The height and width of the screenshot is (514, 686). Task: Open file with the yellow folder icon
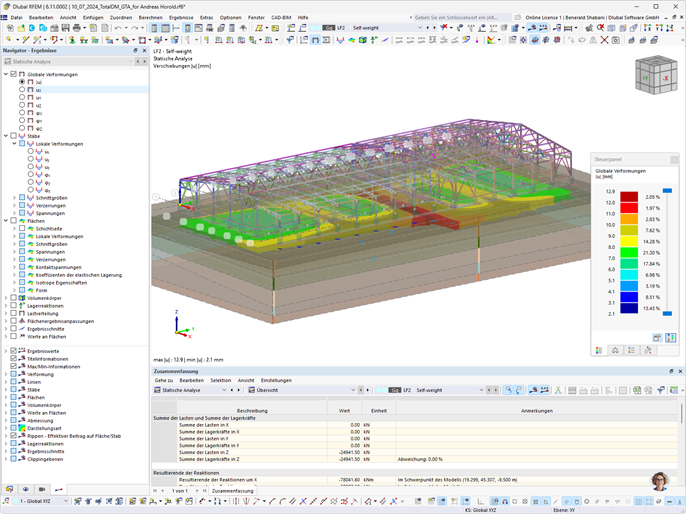pos(21,28)
